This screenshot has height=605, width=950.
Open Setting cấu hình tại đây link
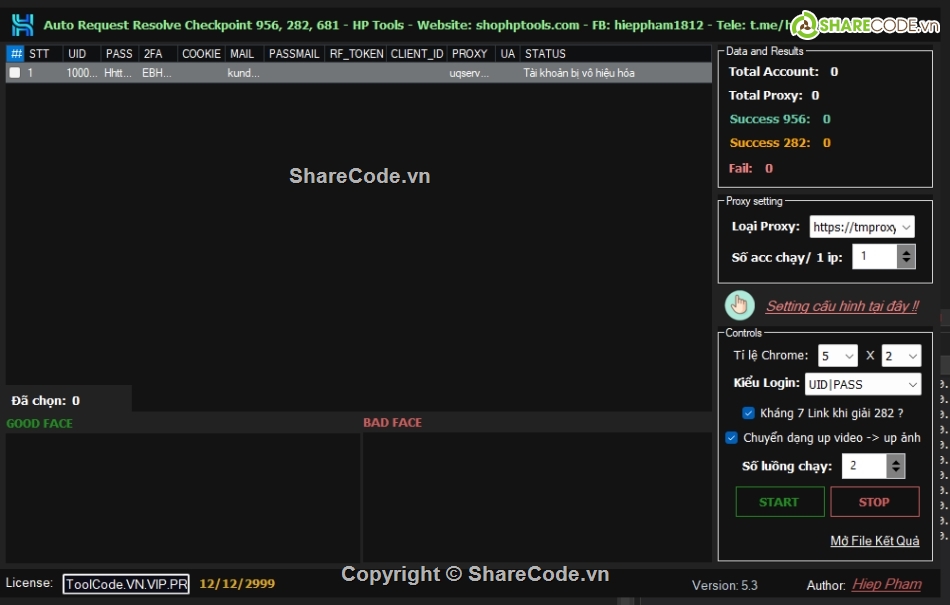(x=842, y=306)
